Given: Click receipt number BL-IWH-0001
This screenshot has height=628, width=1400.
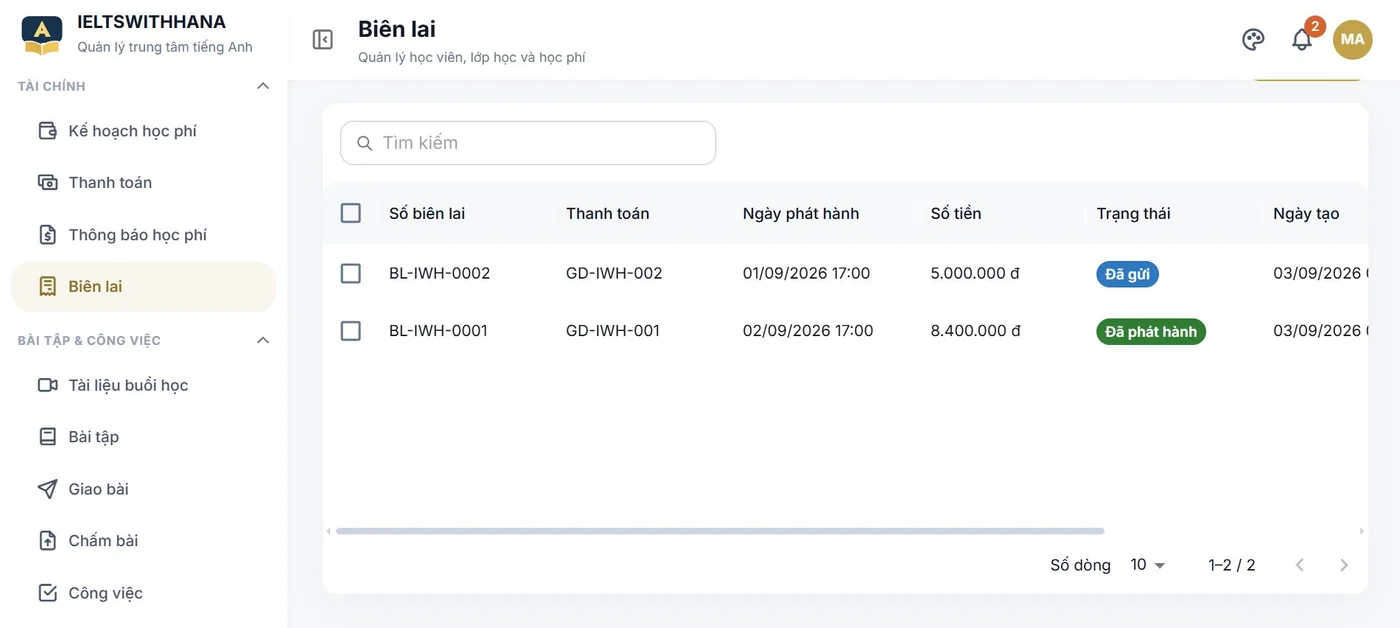Looking at the screenshot, I should click(x=438, y=330).
